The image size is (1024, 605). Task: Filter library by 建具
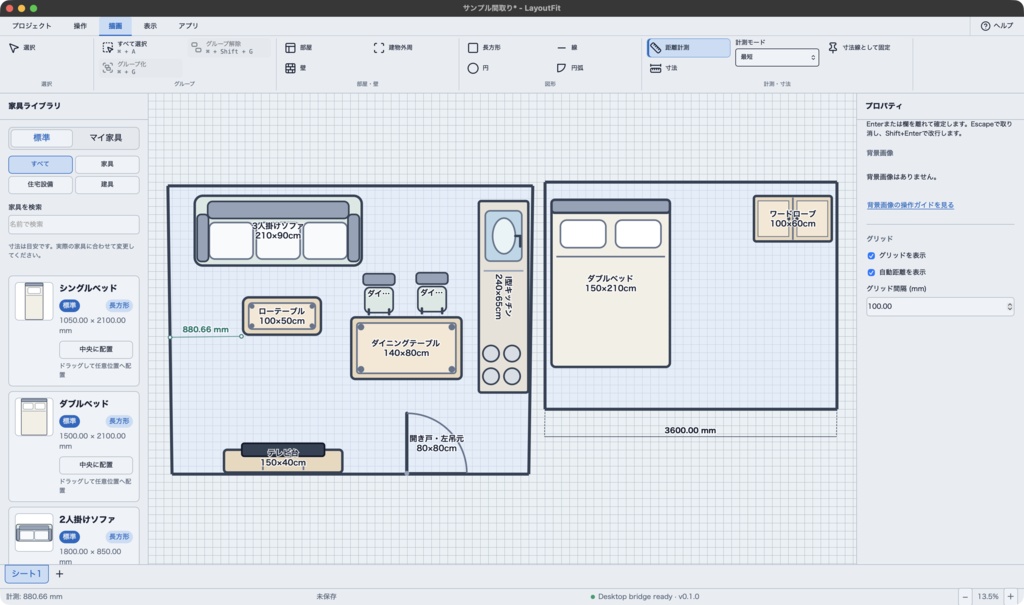coord(107,184)
